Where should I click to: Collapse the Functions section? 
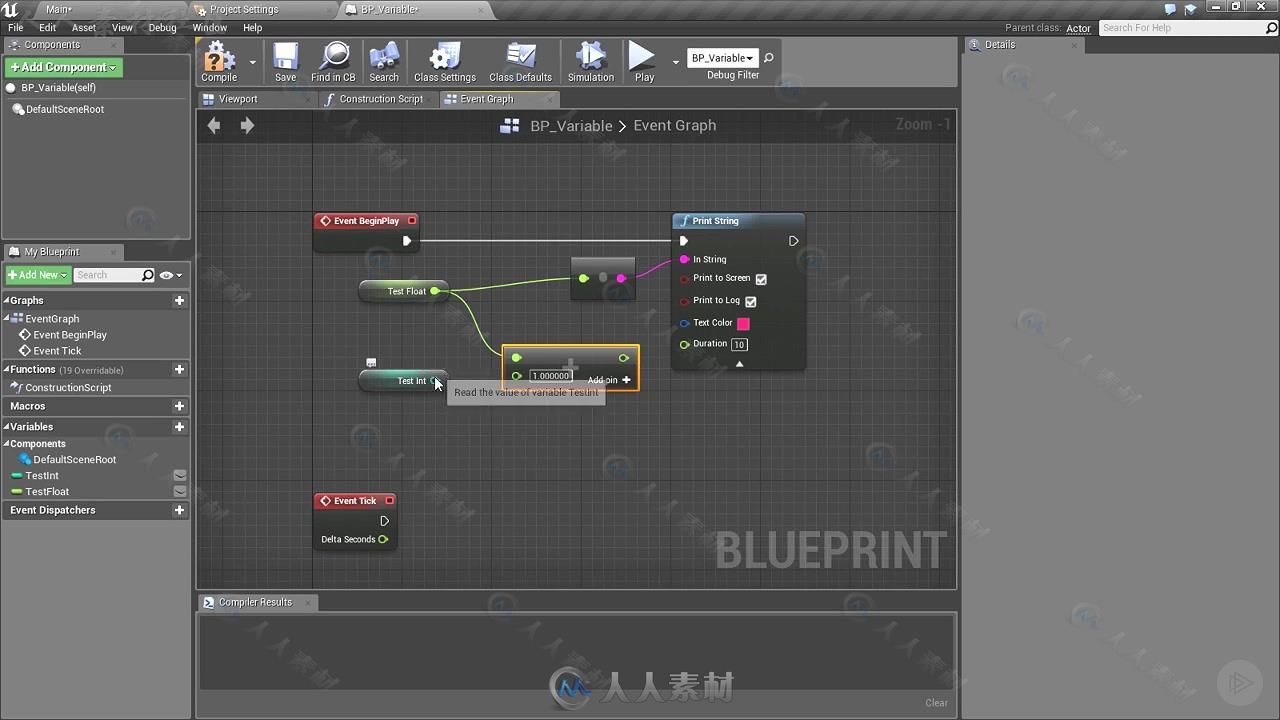point(6,369)
